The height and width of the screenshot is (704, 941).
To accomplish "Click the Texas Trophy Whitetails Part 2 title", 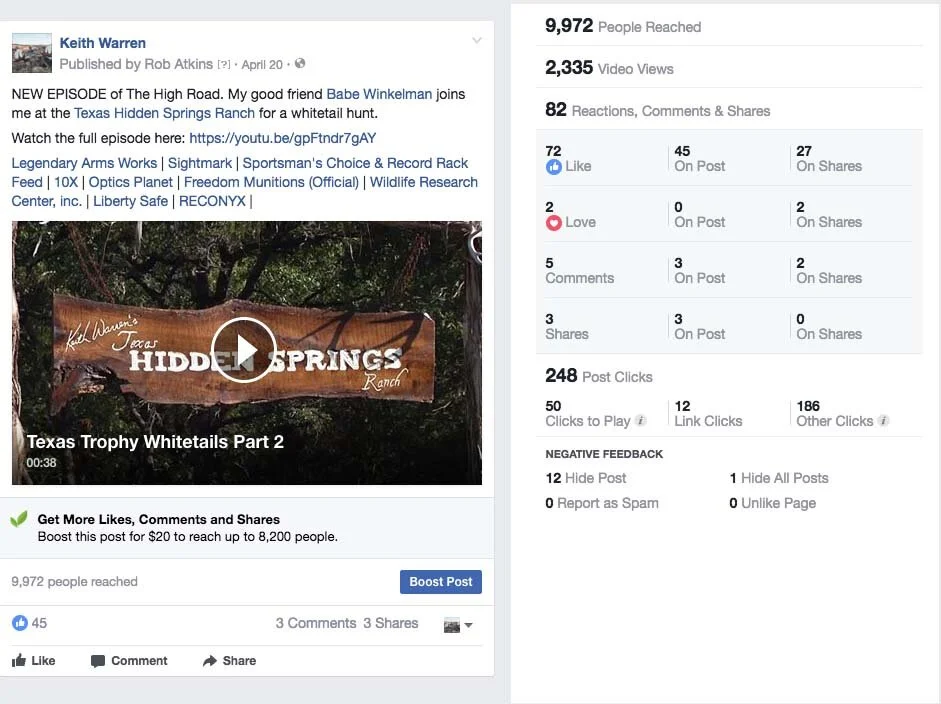I will [155, 442].
